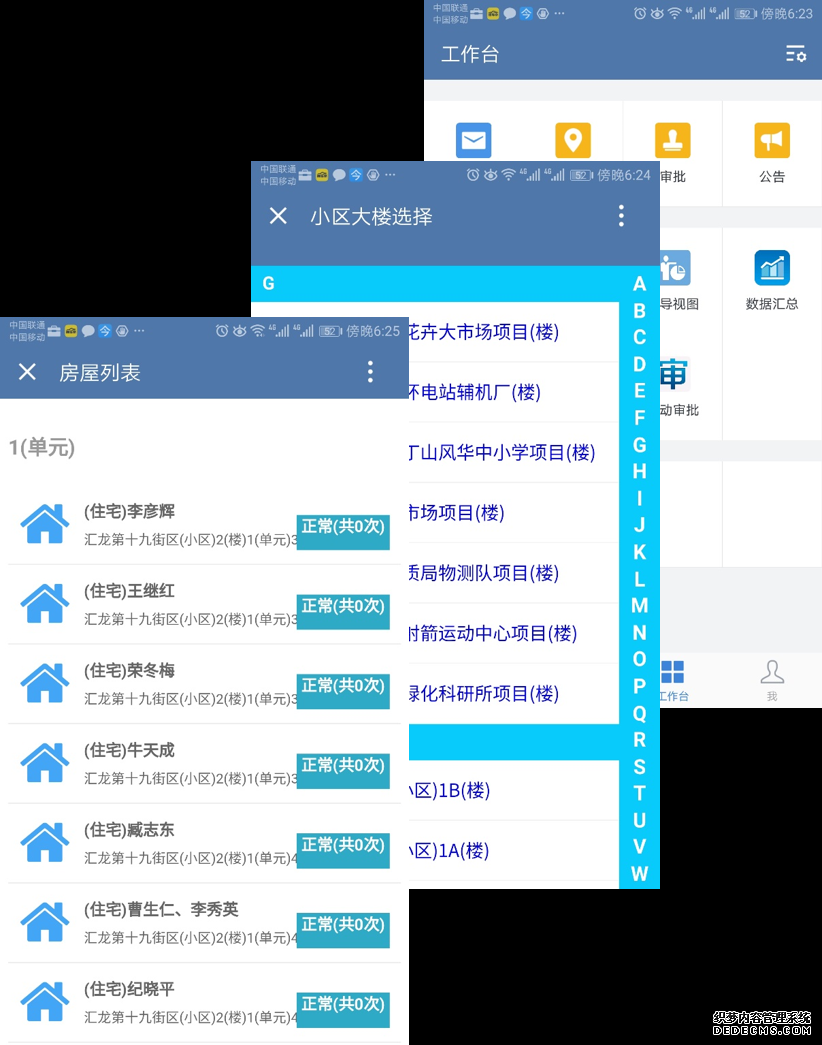Image resolution: width=822 pixels, height=1045 pixels.
Task: Close the 小区大楼选择 screen with the X
Action: [278, 215]
